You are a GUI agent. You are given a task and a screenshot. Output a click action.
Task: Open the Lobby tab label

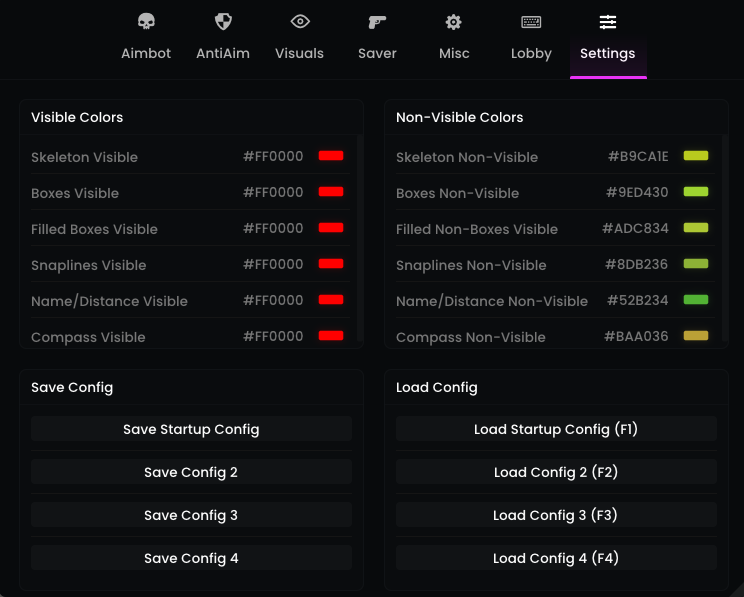[x=531, y=54]
